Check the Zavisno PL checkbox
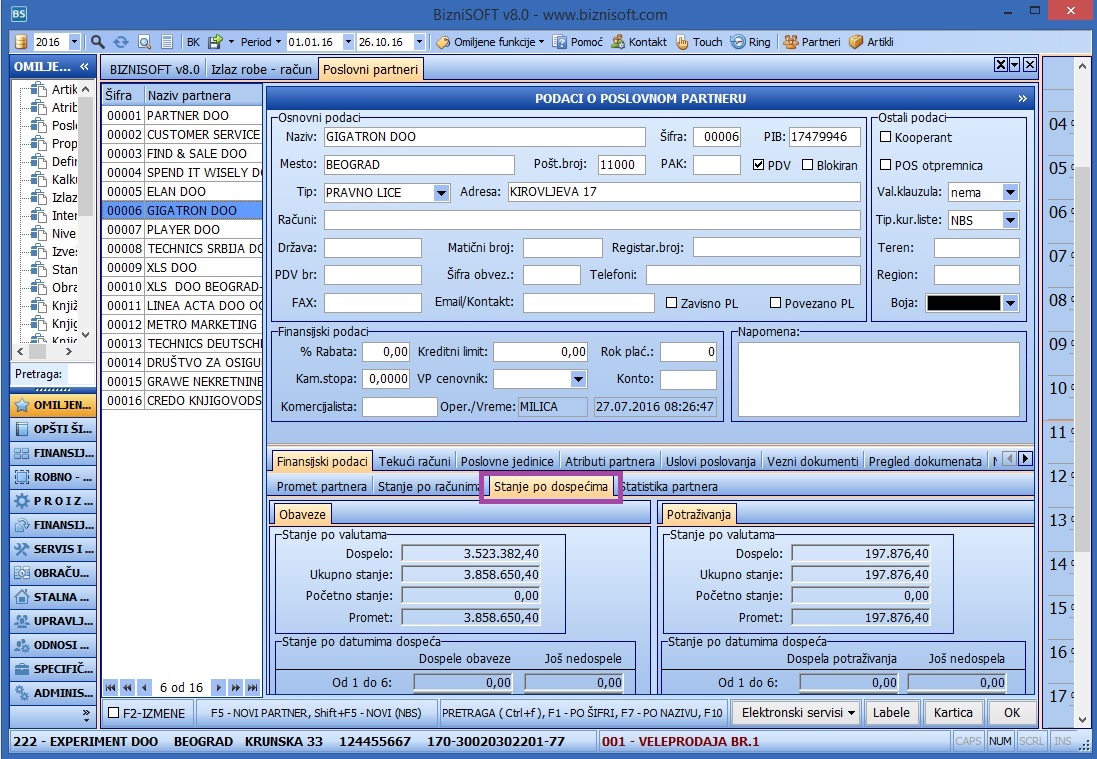Image resolution: width=1097 pixels, height=759 pixels. (x=672, y=303)
